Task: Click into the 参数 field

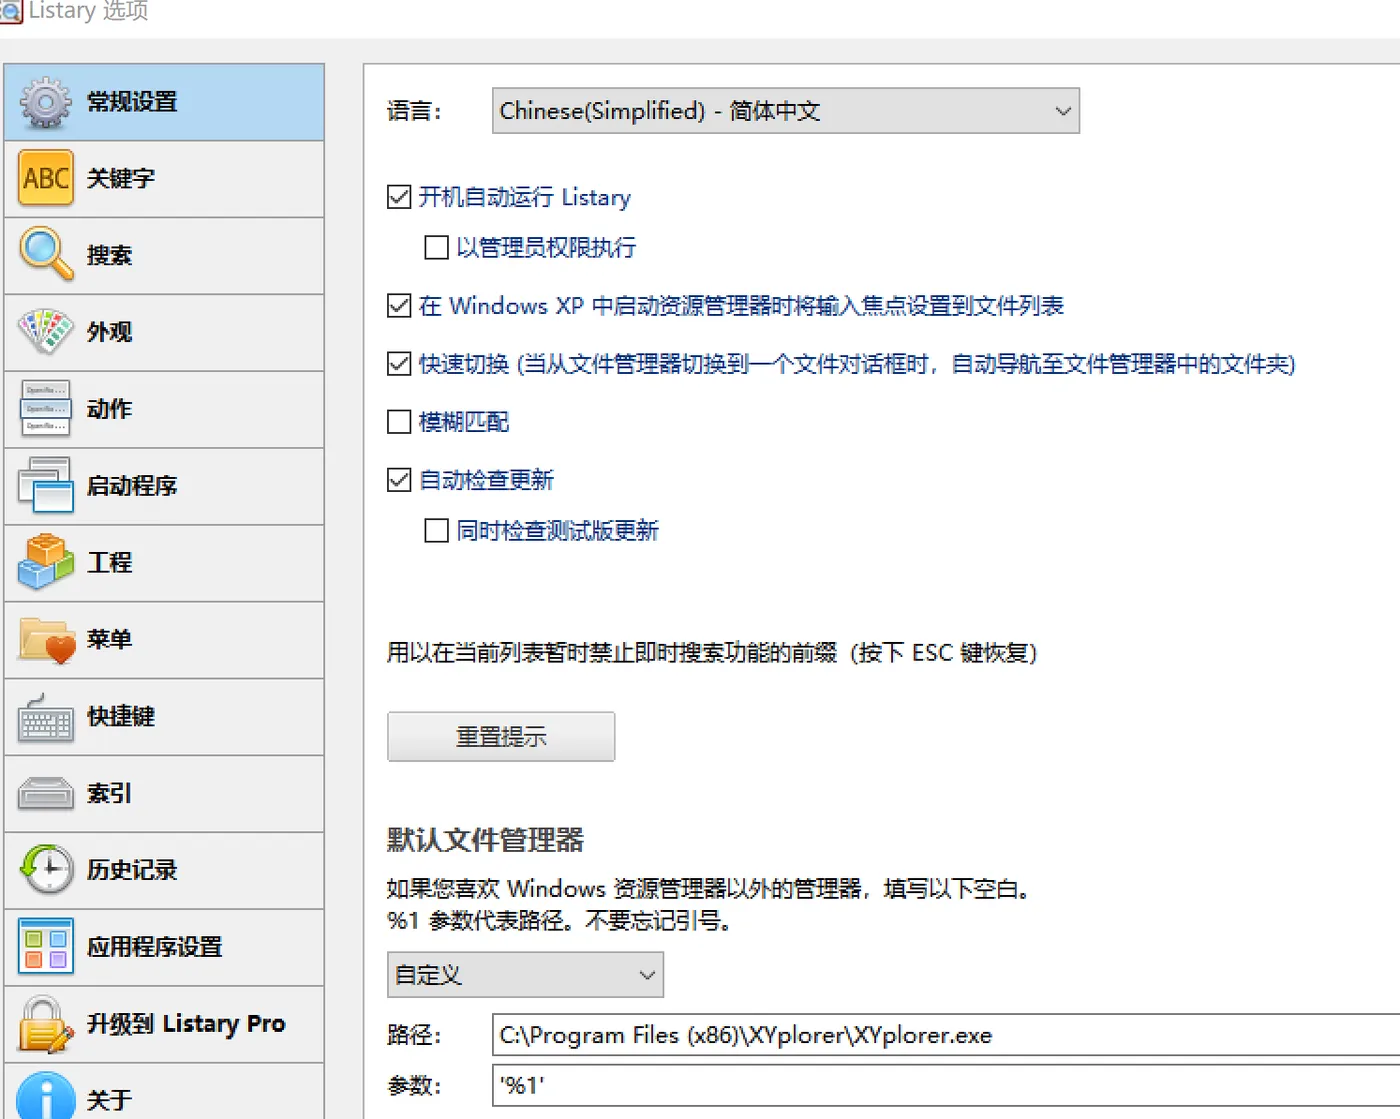Action: 946,1085
